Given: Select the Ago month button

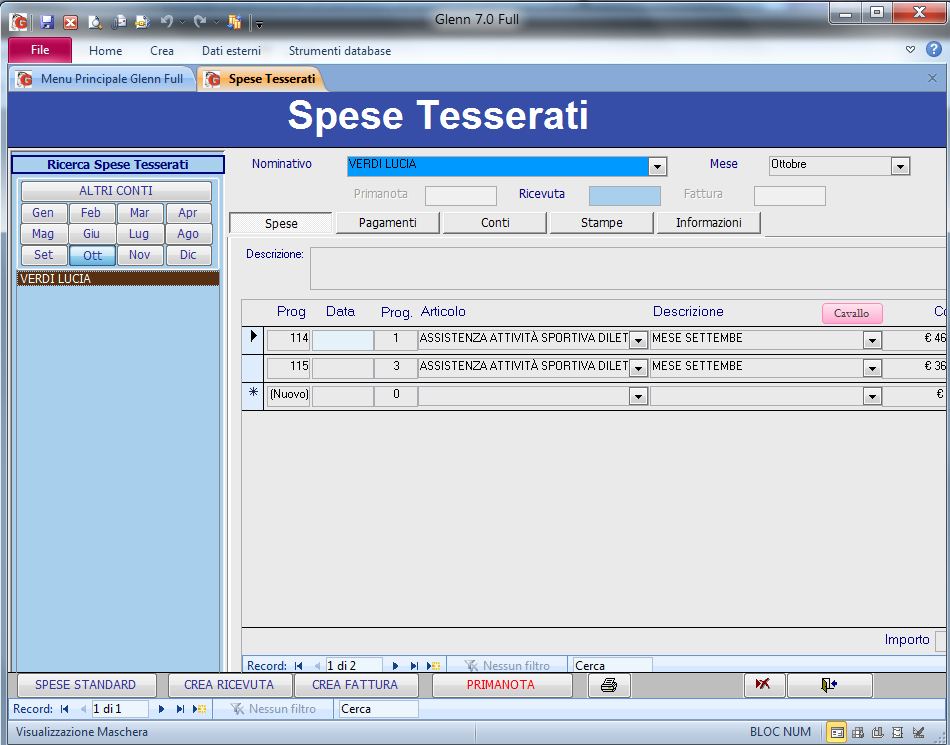Looking at the screenshot, I should (x=188, y=234).
